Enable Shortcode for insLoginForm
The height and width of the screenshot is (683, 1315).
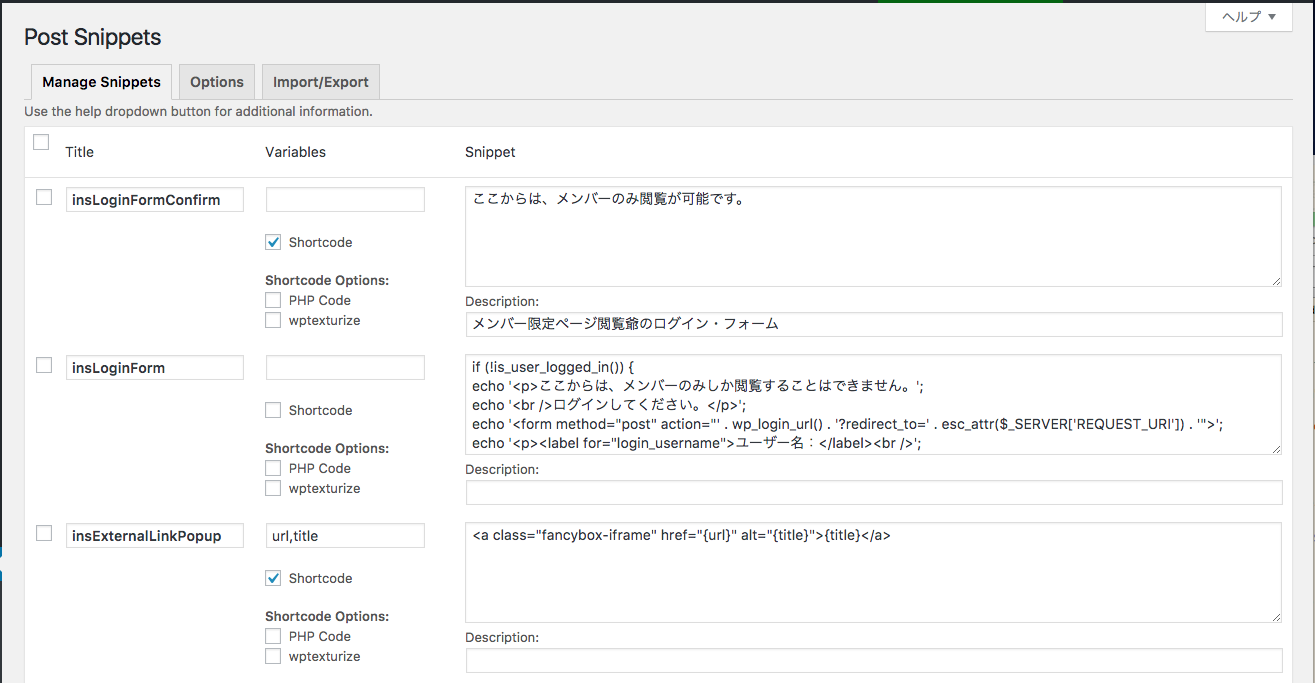(273, 410)
